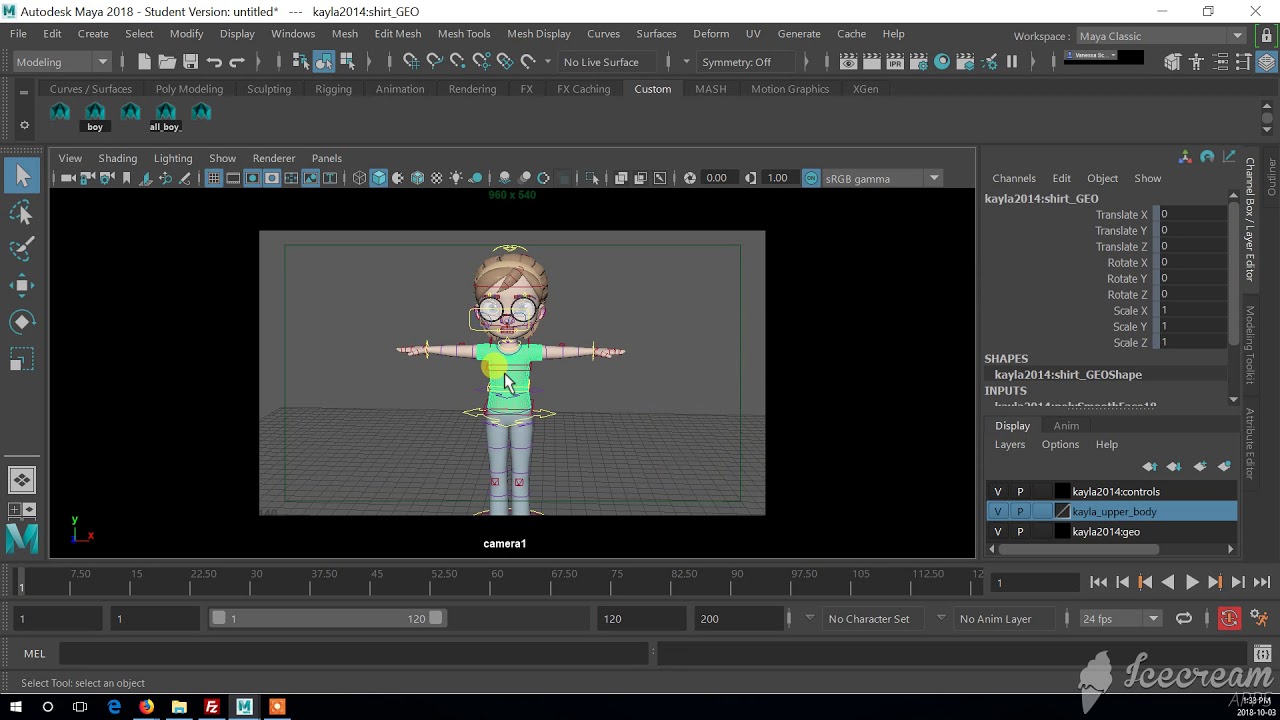The image size is (1280, 720).
Task: Open the Channels menu in Channel Box
Action: pyautogui.click(x=1014, y=178)
